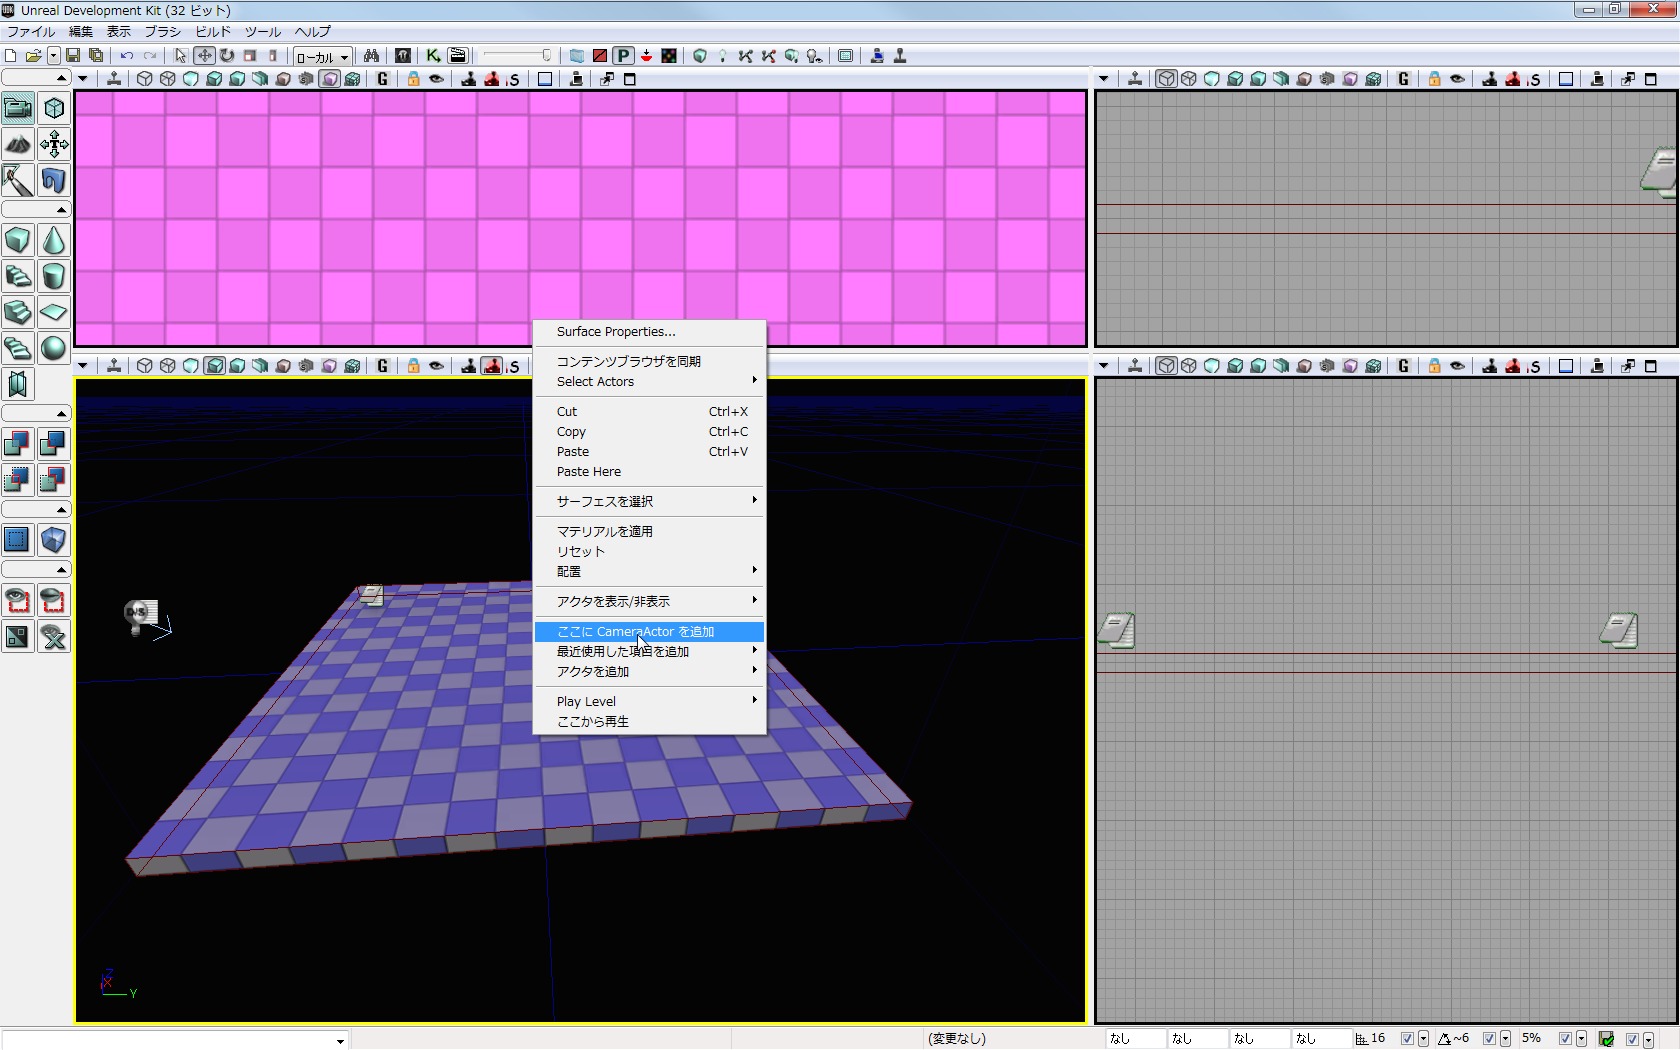Click the Cone brush builder
The image size is (1680, 1050).
click(x=54, y=240)
